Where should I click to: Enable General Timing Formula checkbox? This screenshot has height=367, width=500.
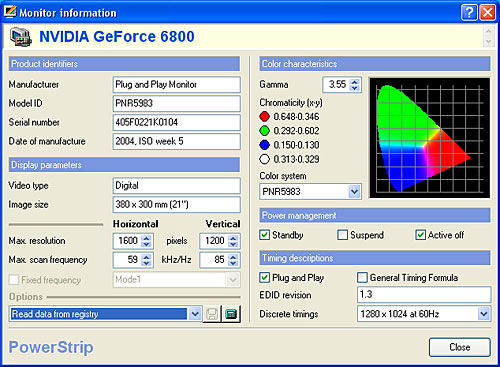pyautogui.click(x=362, y=278)
